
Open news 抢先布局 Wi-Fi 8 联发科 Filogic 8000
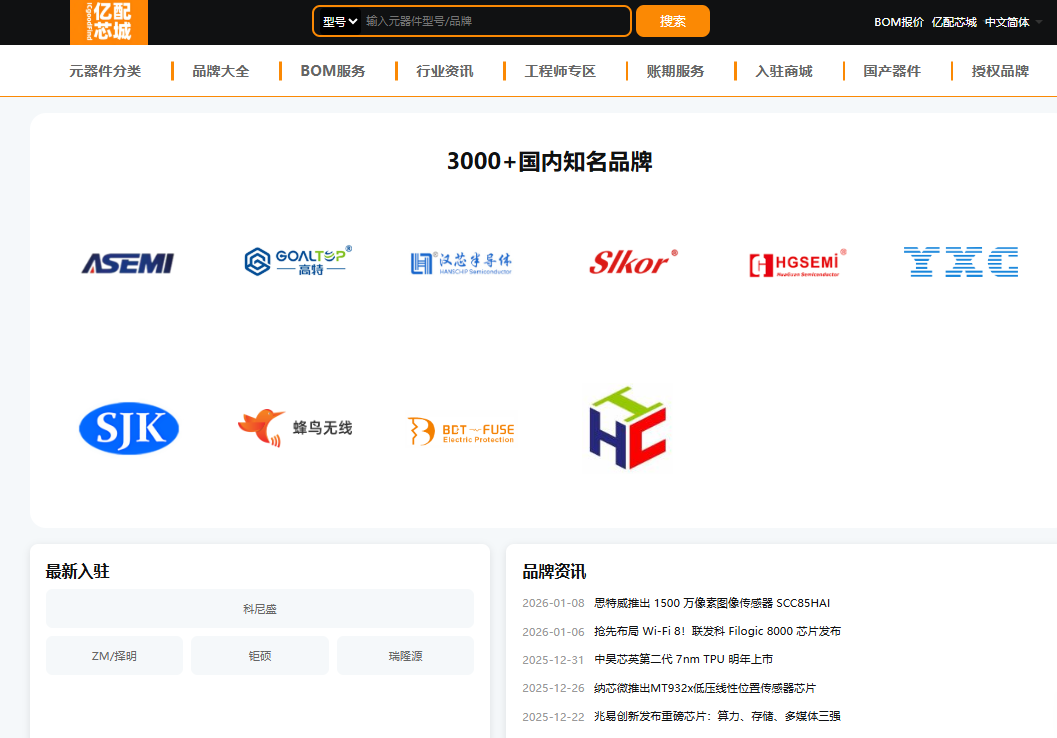tap(717, 631)
